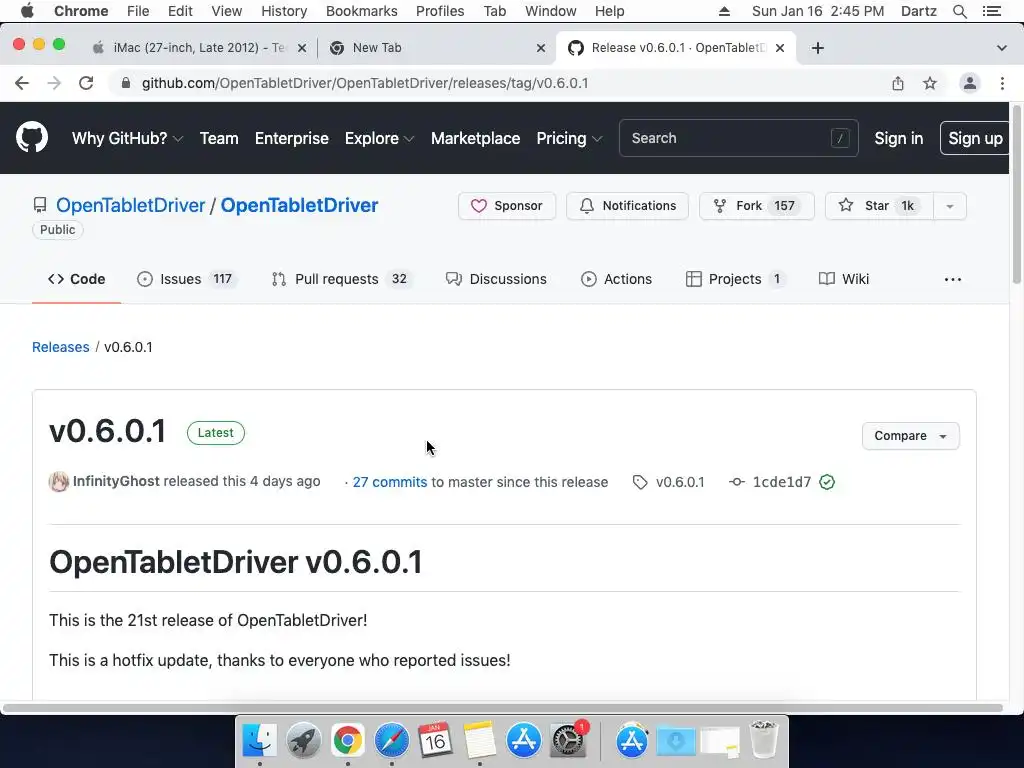Open the Chrome menu in the menu bar
The image size is (1024, 768).
tap(81, 11)
